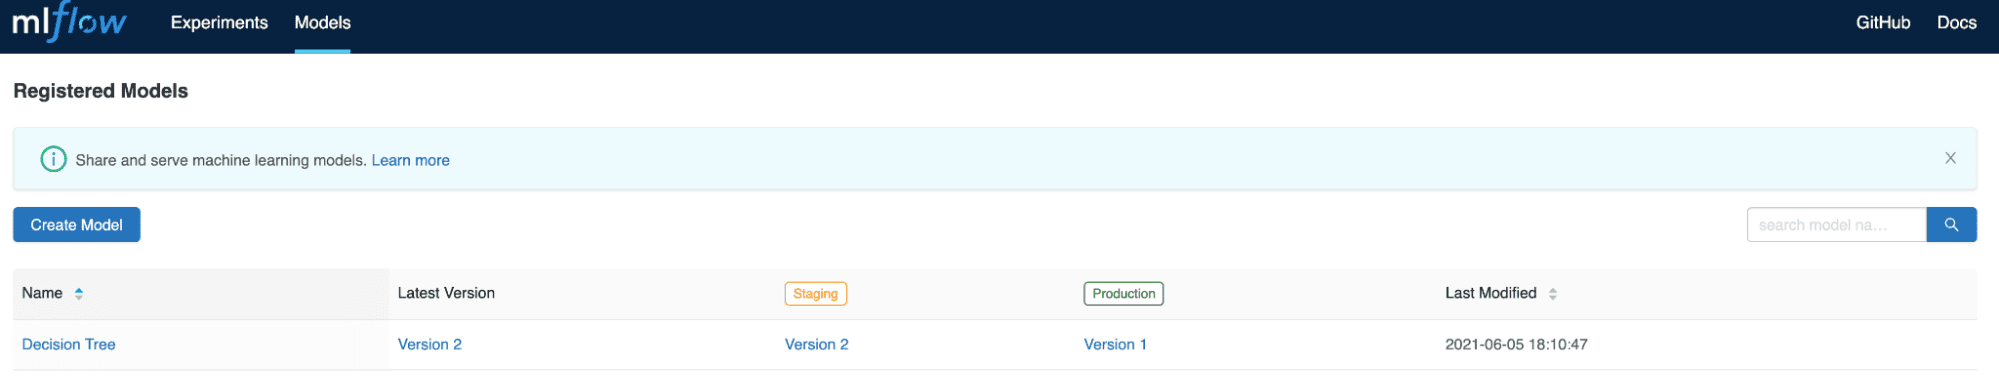Click the Production tag in the header
This screenshot has height=378, width=1999.
pos(1123,294)
